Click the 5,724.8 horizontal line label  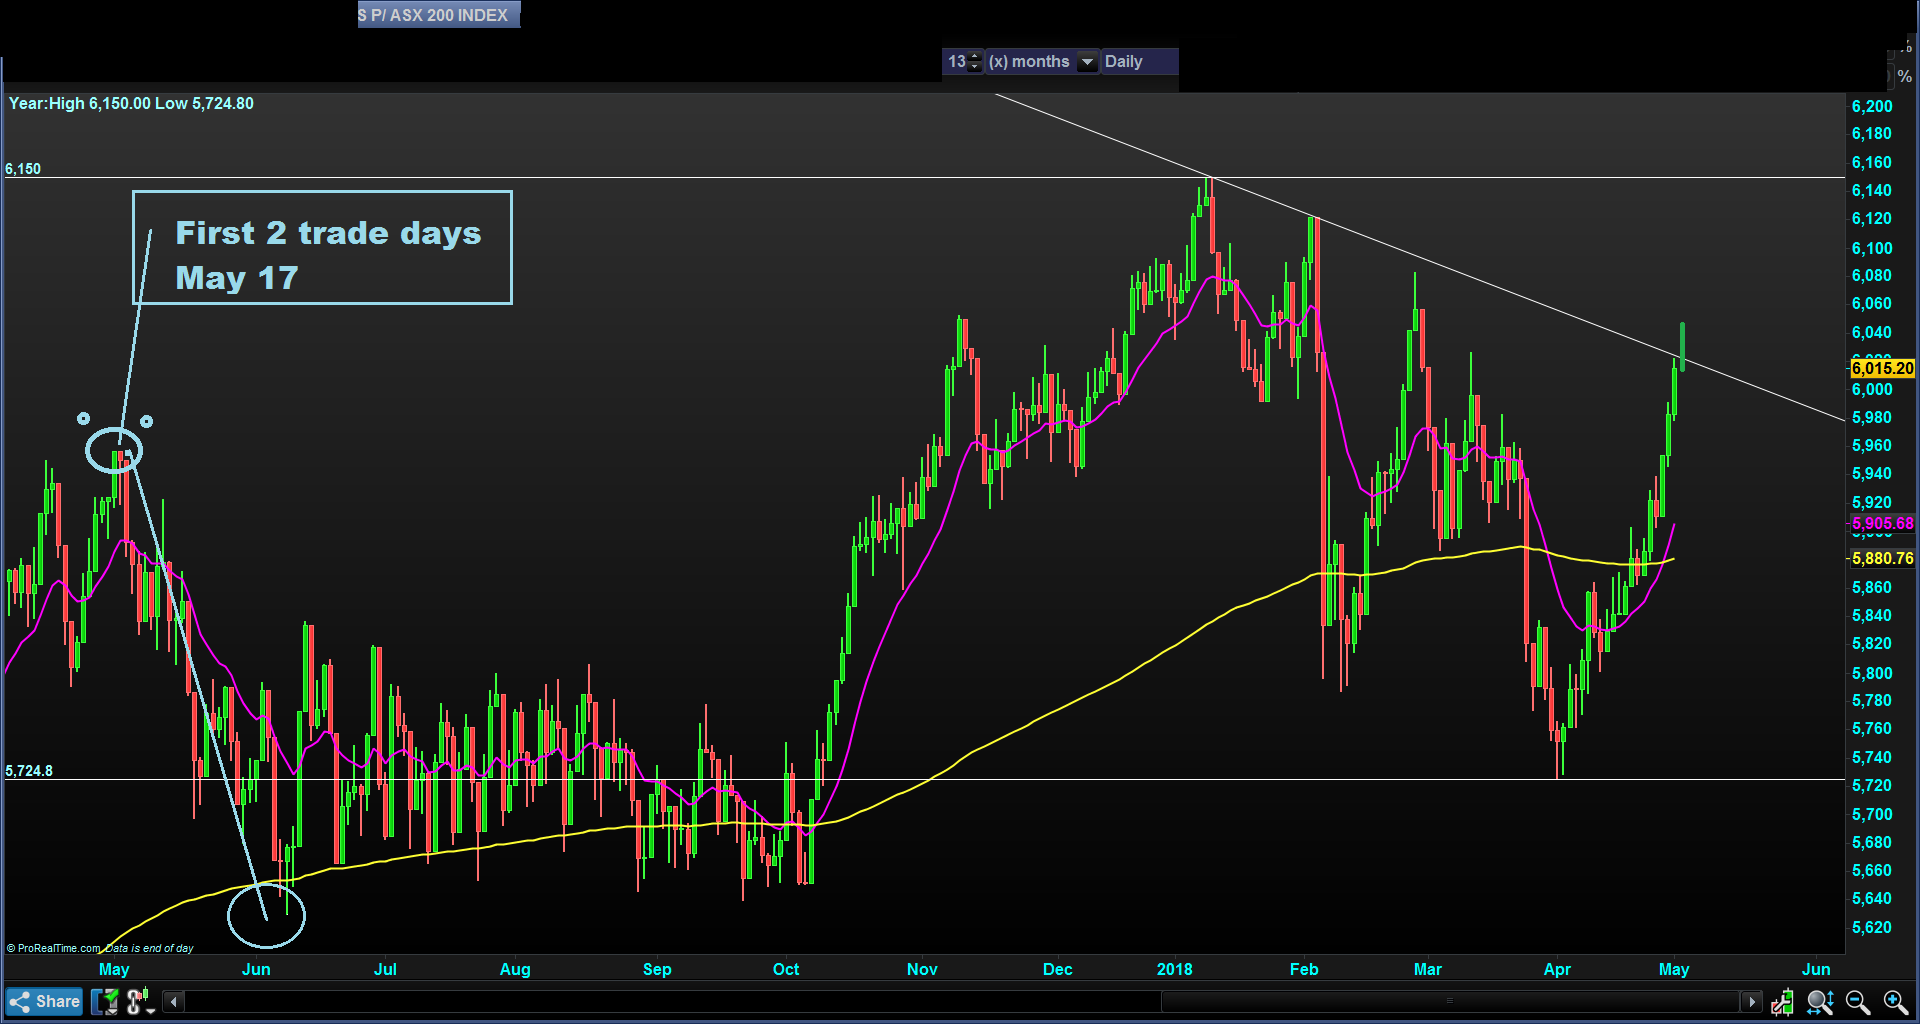pos(29,770)
